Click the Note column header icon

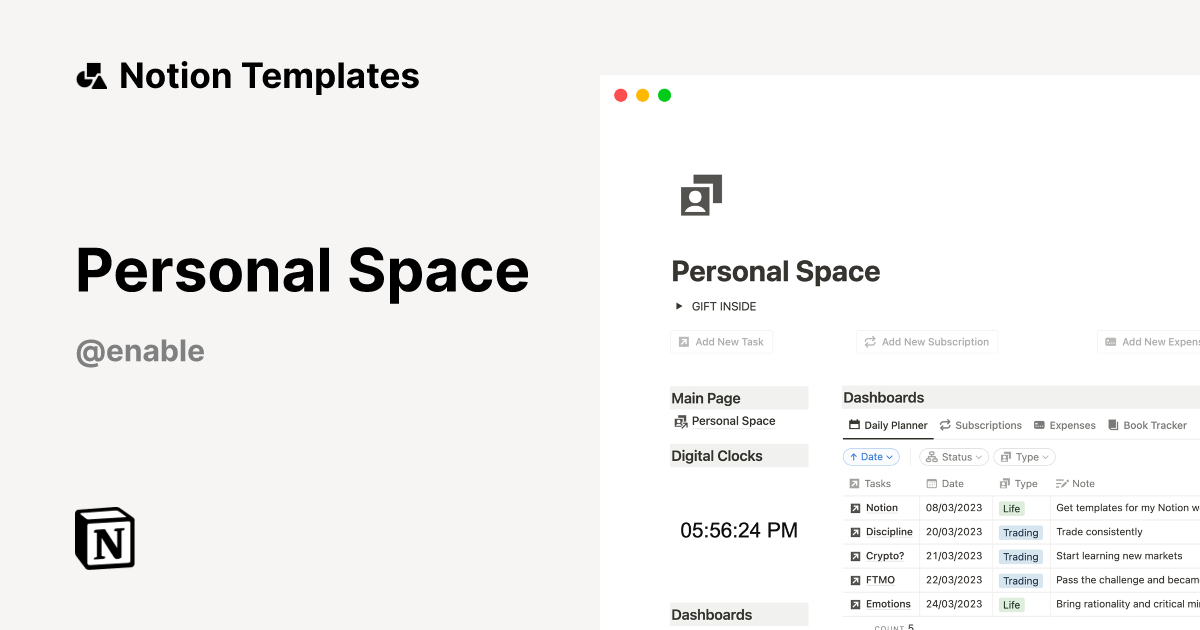pos(1060,483)
